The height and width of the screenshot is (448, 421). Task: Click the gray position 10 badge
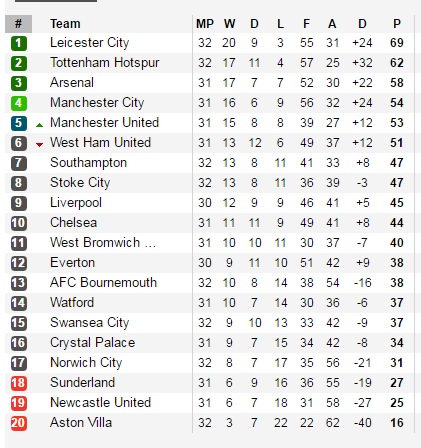click(x=19, y=223)
